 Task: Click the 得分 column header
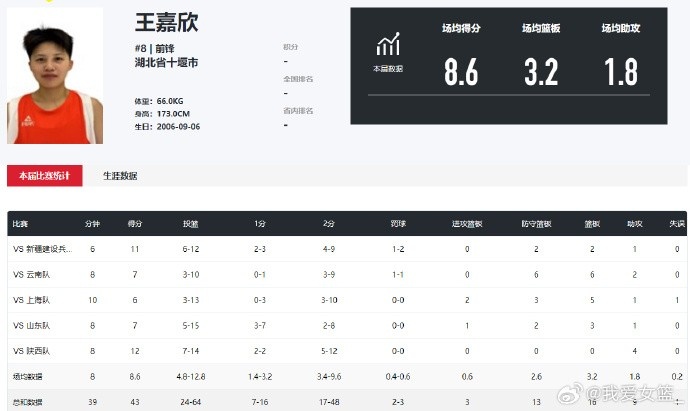point(134,224)
